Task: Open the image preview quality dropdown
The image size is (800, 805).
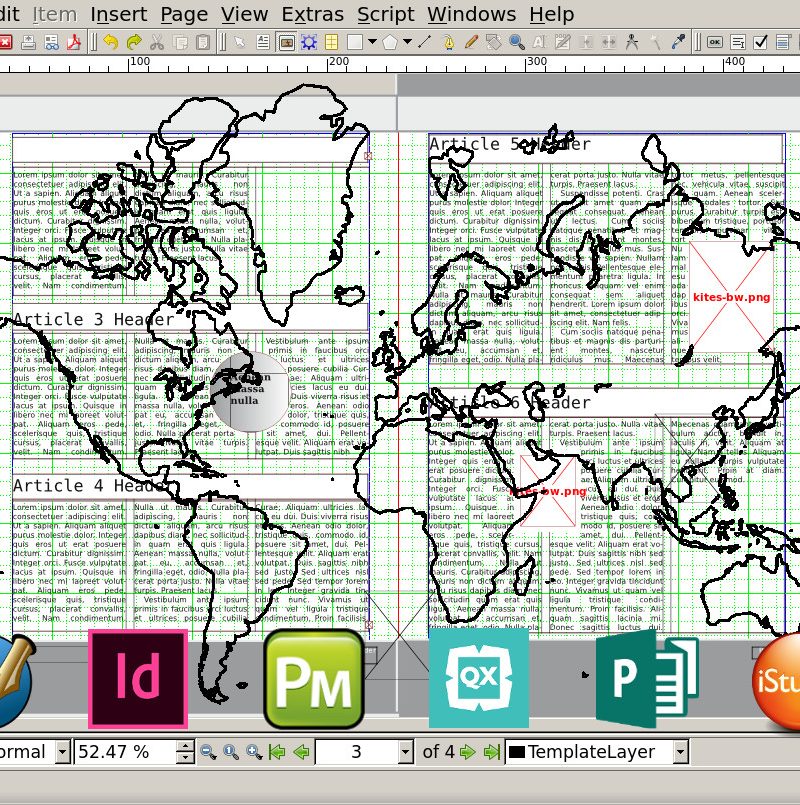Action: [62, 752]
